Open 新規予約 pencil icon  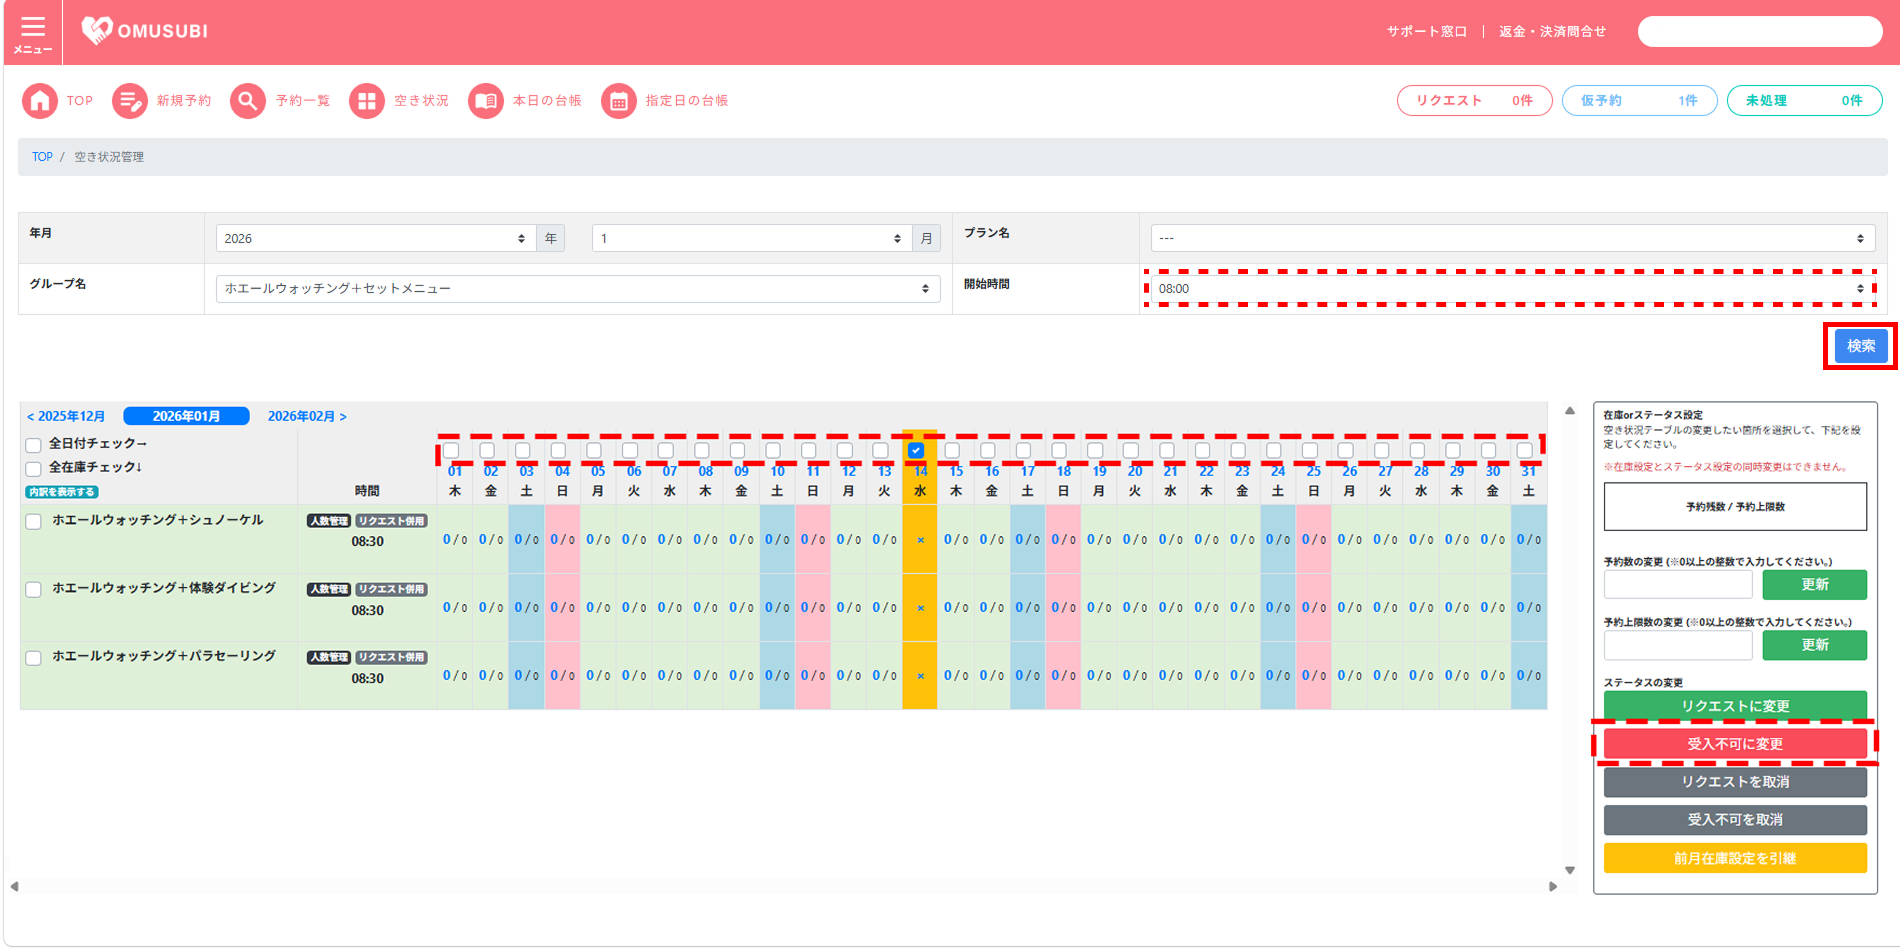[x=129, y=101]
